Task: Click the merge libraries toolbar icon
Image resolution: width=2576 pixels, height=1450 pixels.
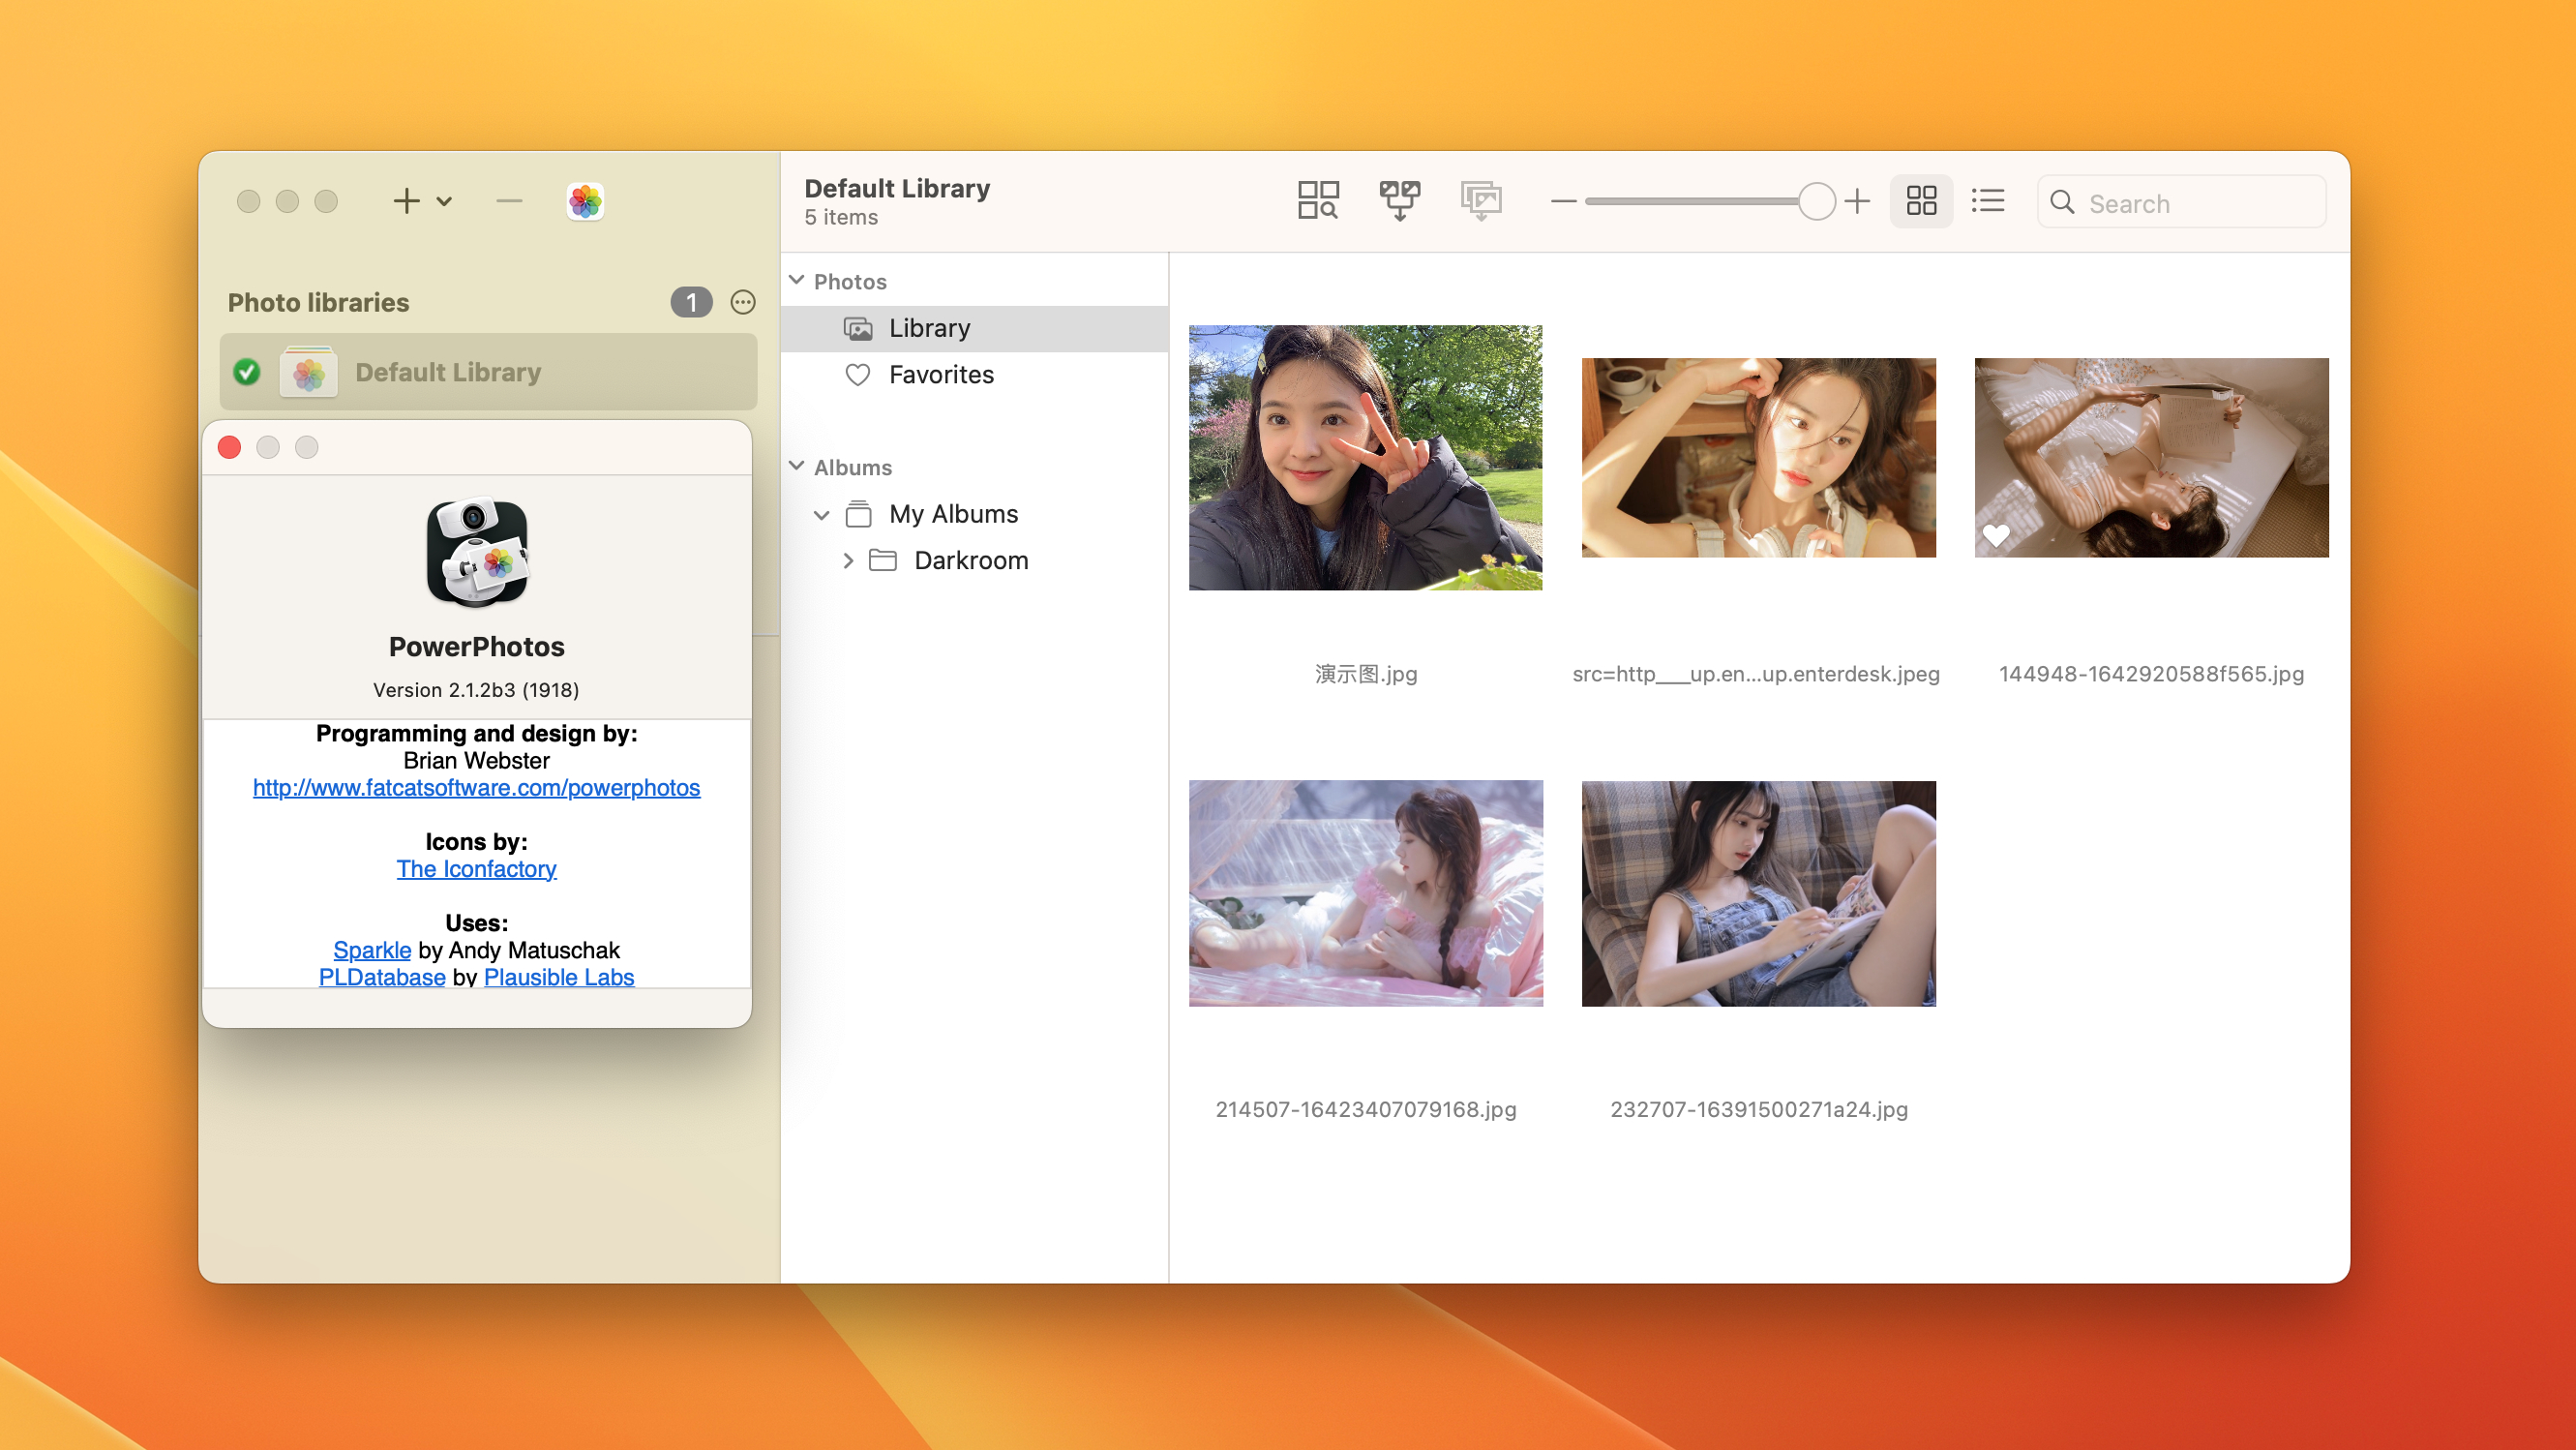Action: click(1399, 201)
